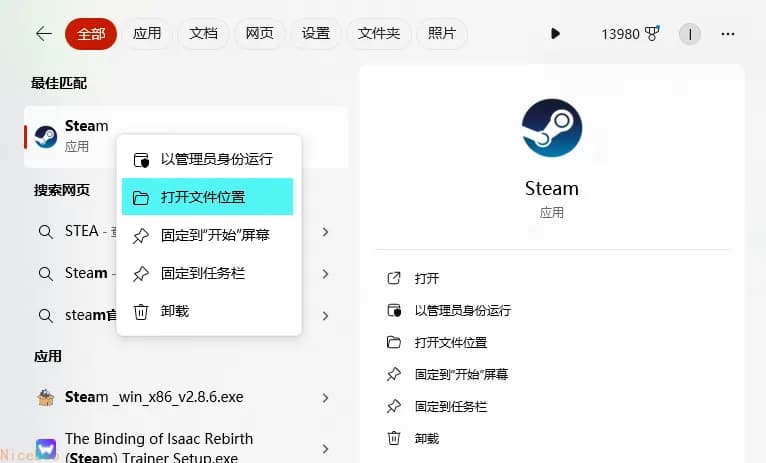Click the trash icon in the context menu
Viewport: 766px width, 463px height.
(x=141, y=312)
